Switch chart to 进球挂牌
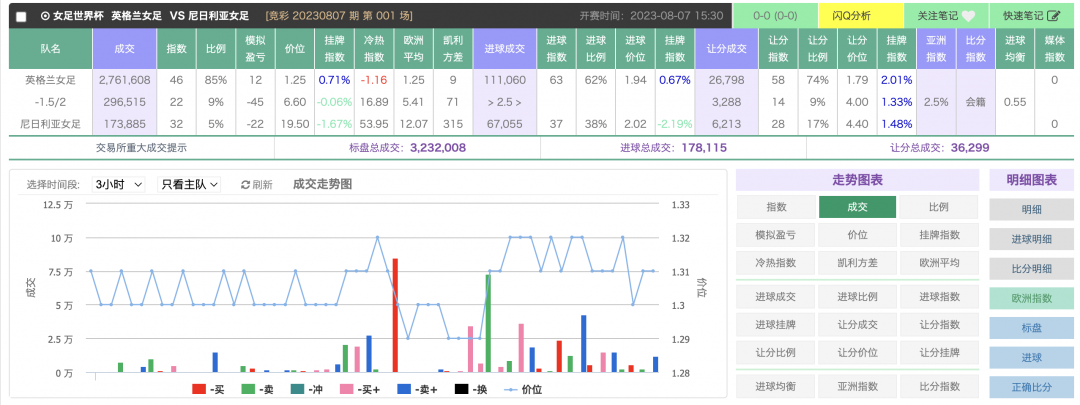1080x405 pixels. 776,324
